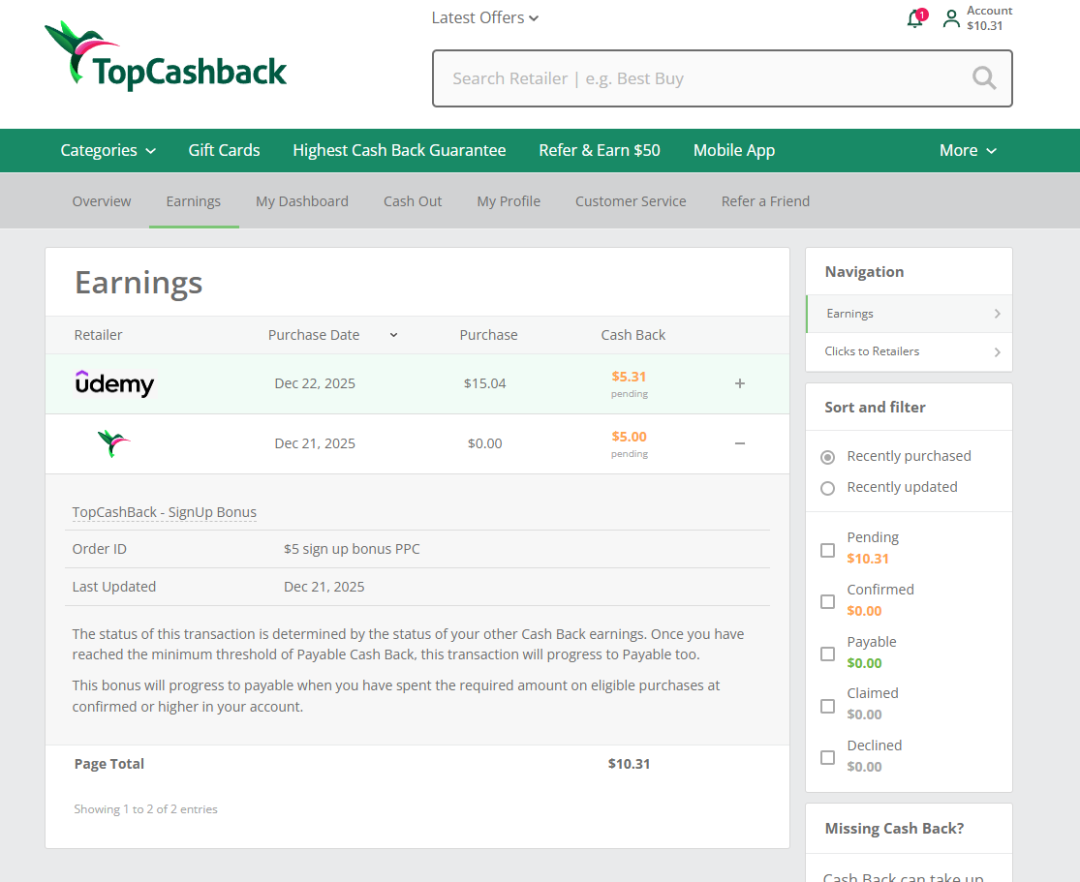Check the Claimed filter checkbox
Screen dimensions: 1080x882
[x=828, y=706]
